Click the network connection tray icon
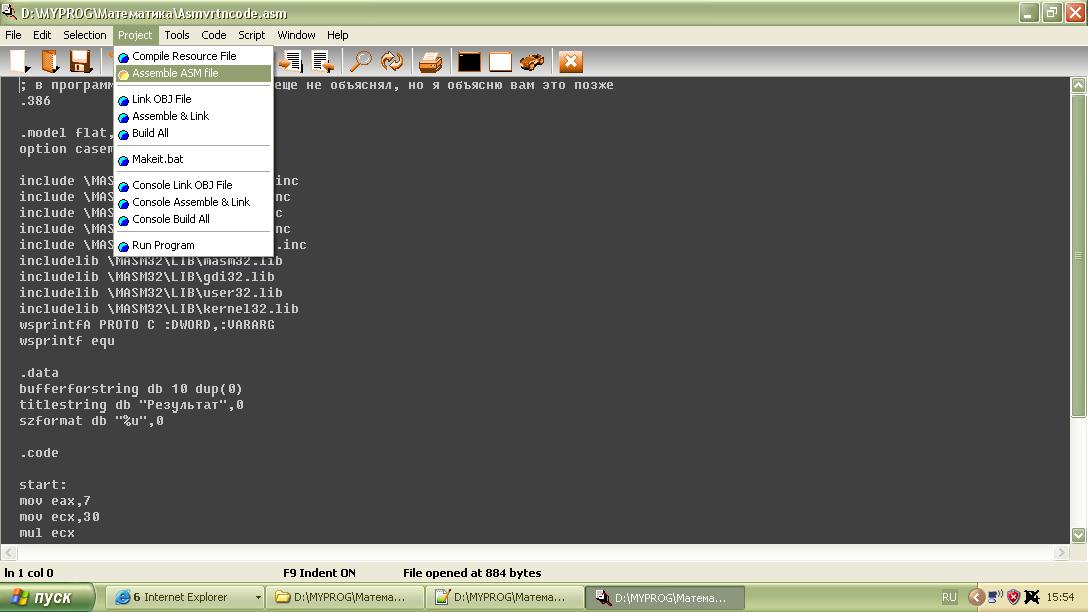The image size is (1088, 612). pos(995,597)
